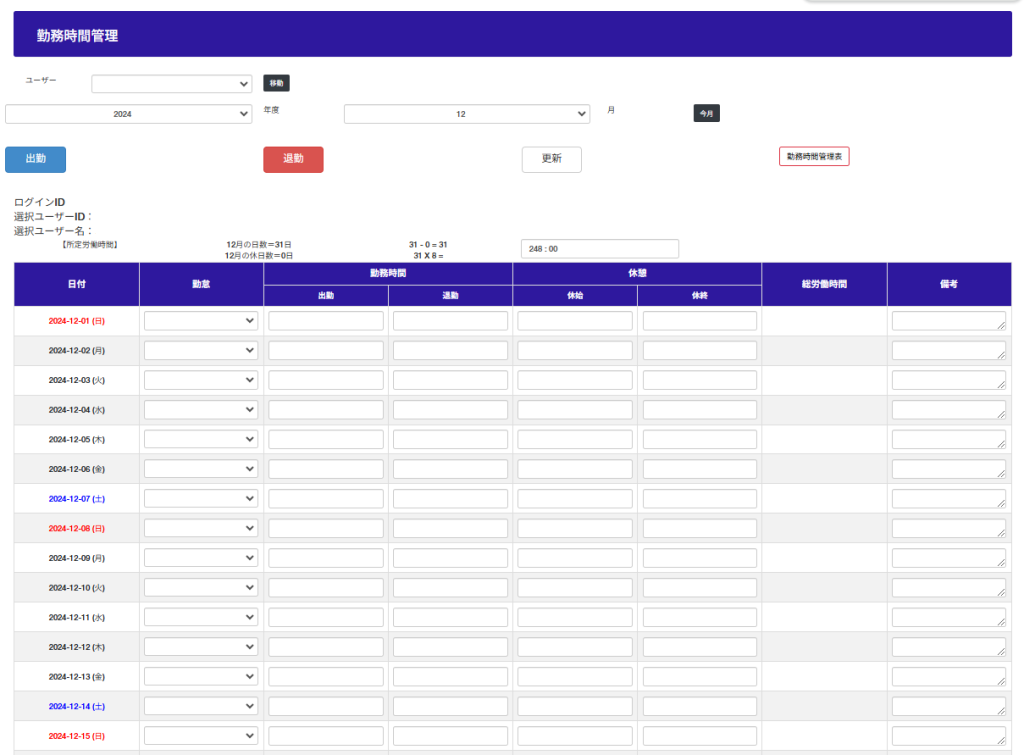1024x755 pixels.
Task: Open the 勤怠 dropdown for 2024-12-13
Action: pos(201,677)
